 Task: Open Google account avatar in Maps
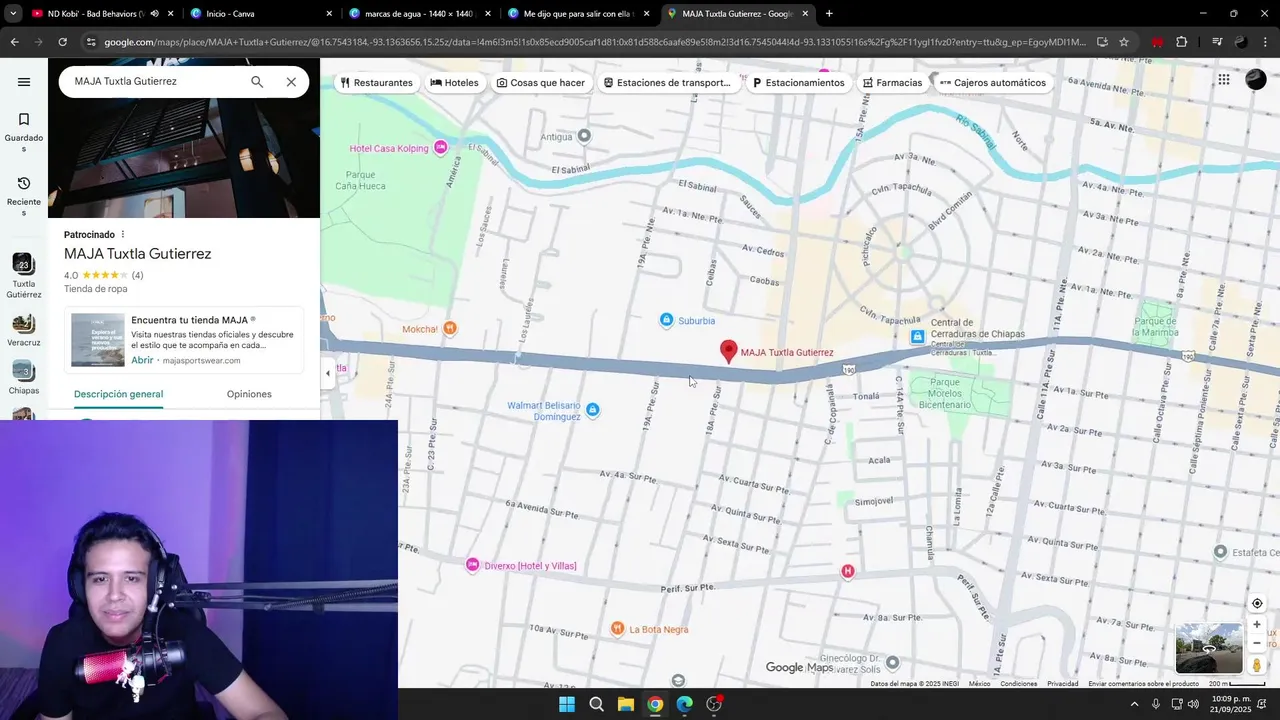click(x=1256, y=80)
